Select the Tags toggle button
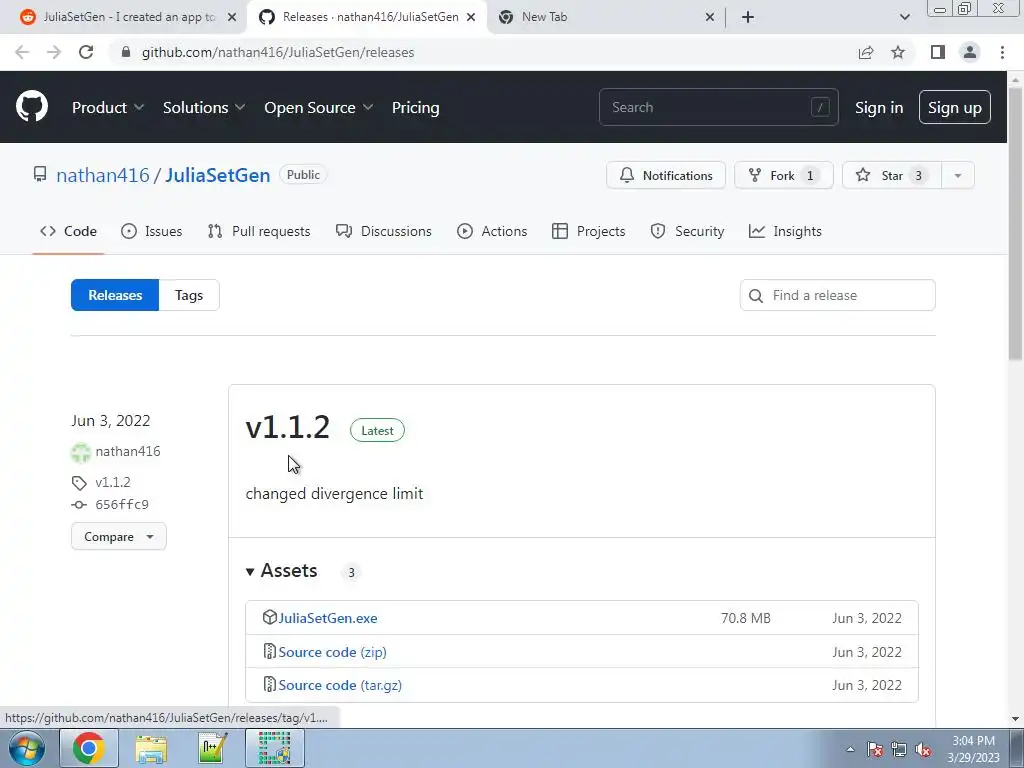1024x768 pixels. tap(189, 295)
